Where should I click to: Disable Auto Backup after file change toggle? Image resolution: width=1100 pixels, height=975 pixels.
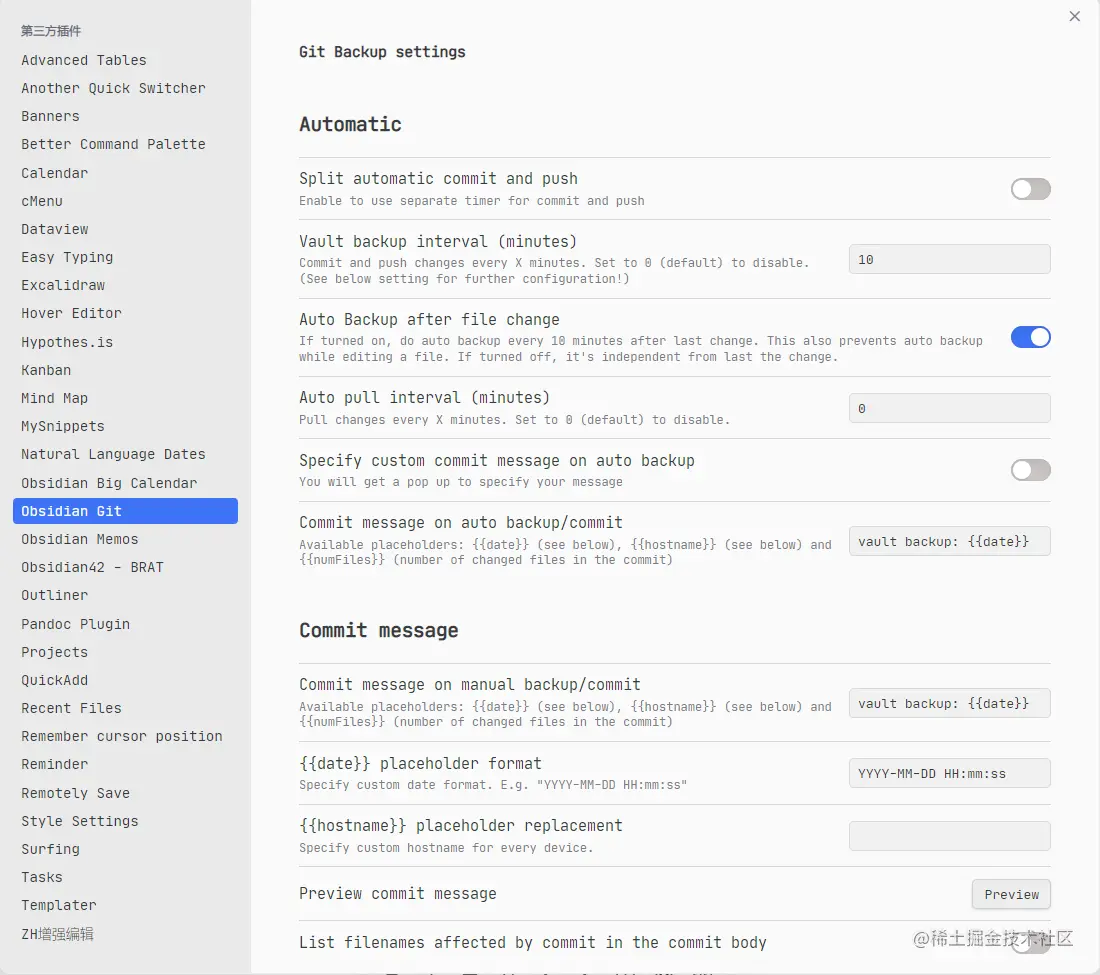[x=1030, y=337]
